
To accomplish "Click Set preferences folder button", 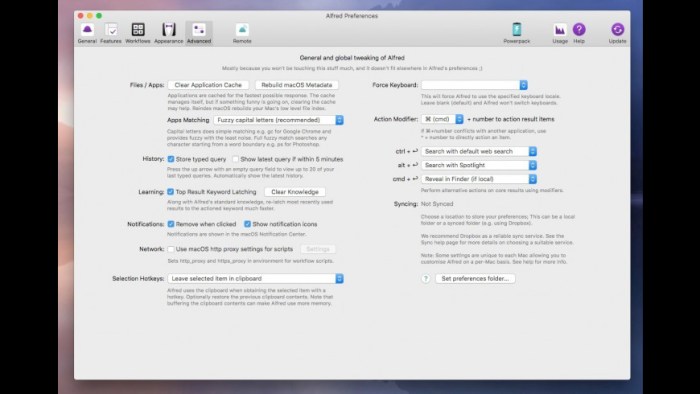I will coord(475,278).
